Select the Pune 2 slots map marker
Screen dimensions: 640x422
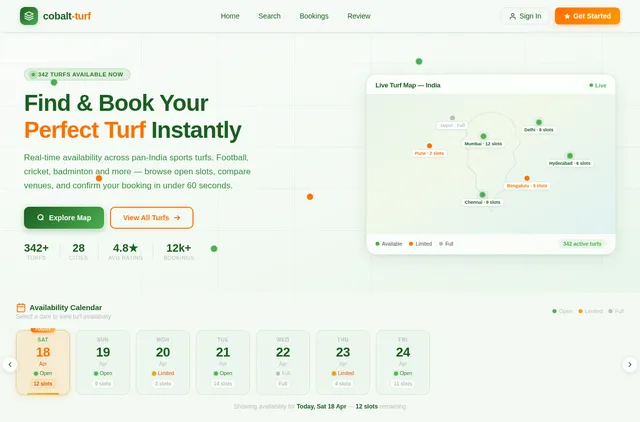coord(429,150)
